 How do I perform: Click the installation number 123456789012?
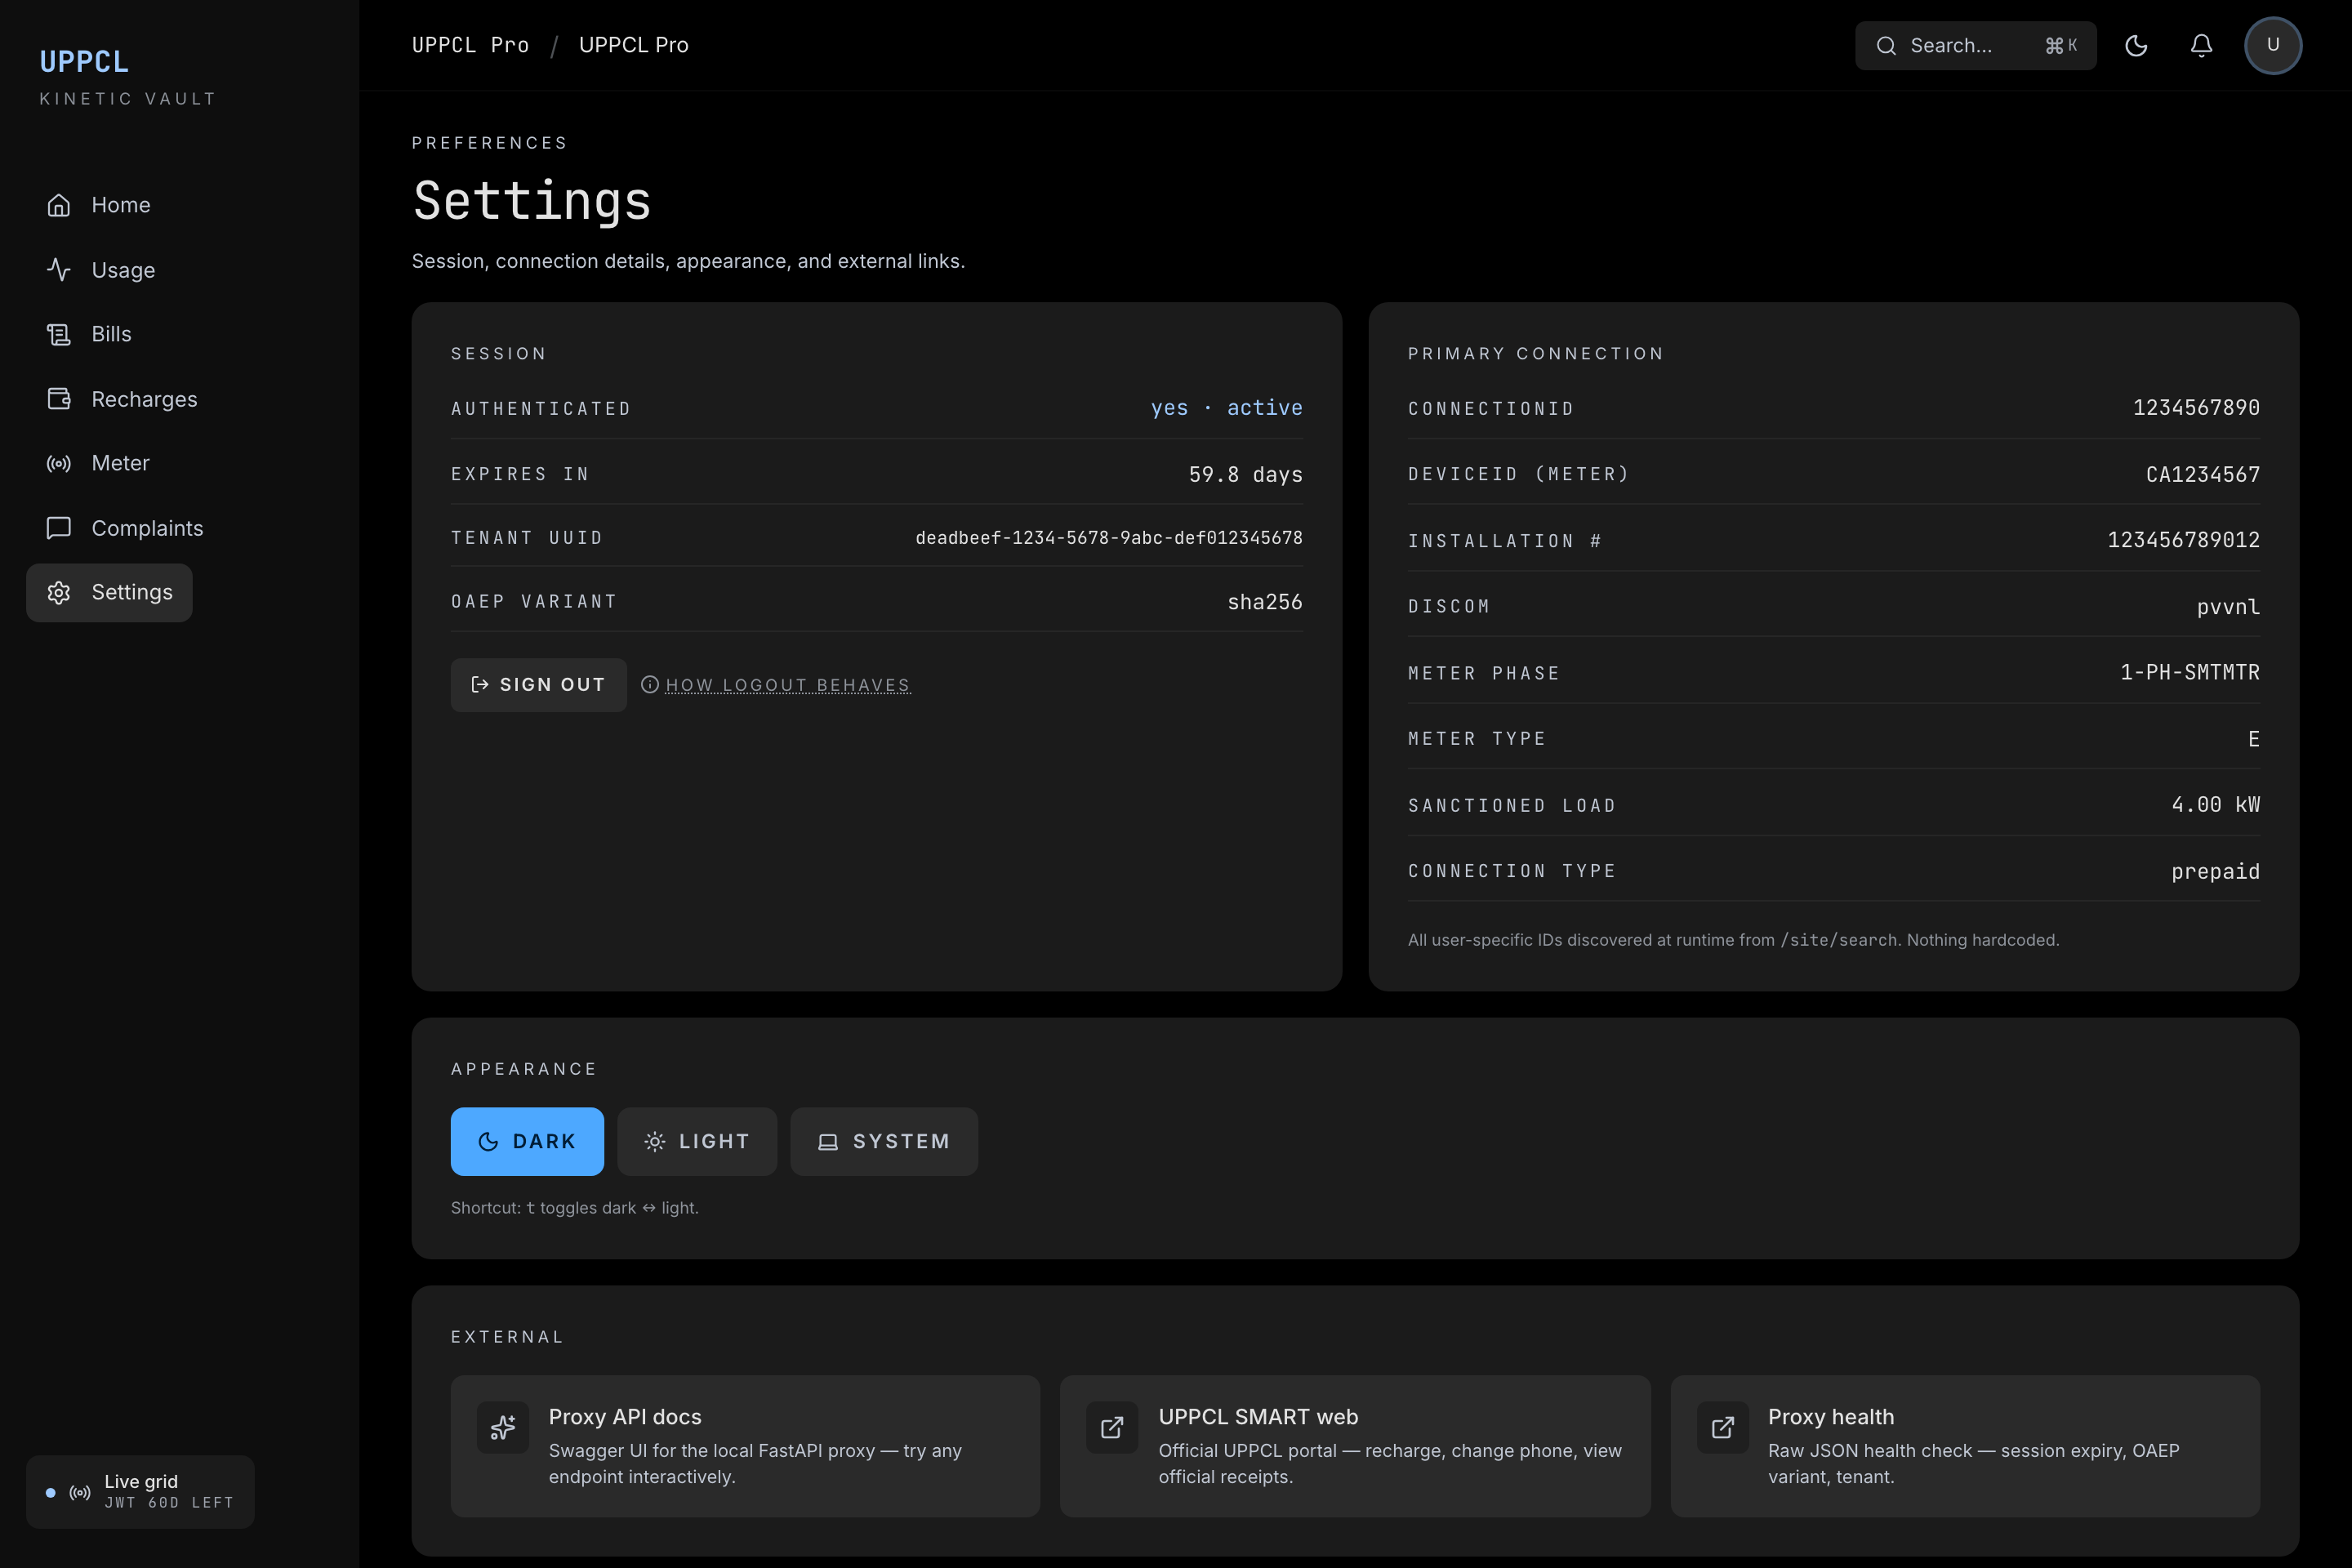pos(2184,540)
